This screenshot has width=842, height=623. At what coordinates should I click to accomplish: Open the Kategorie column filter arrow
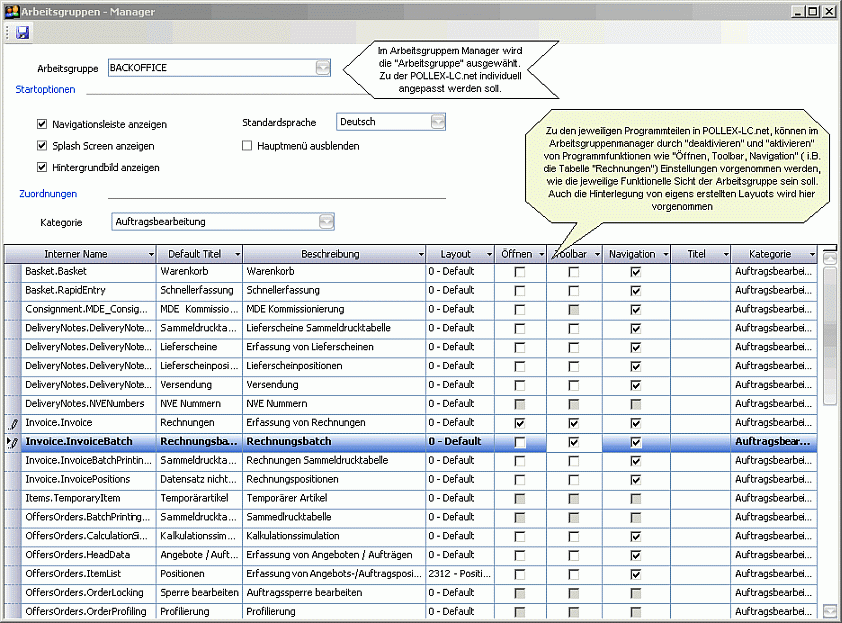pyautogui.click(x=812, y=255)
